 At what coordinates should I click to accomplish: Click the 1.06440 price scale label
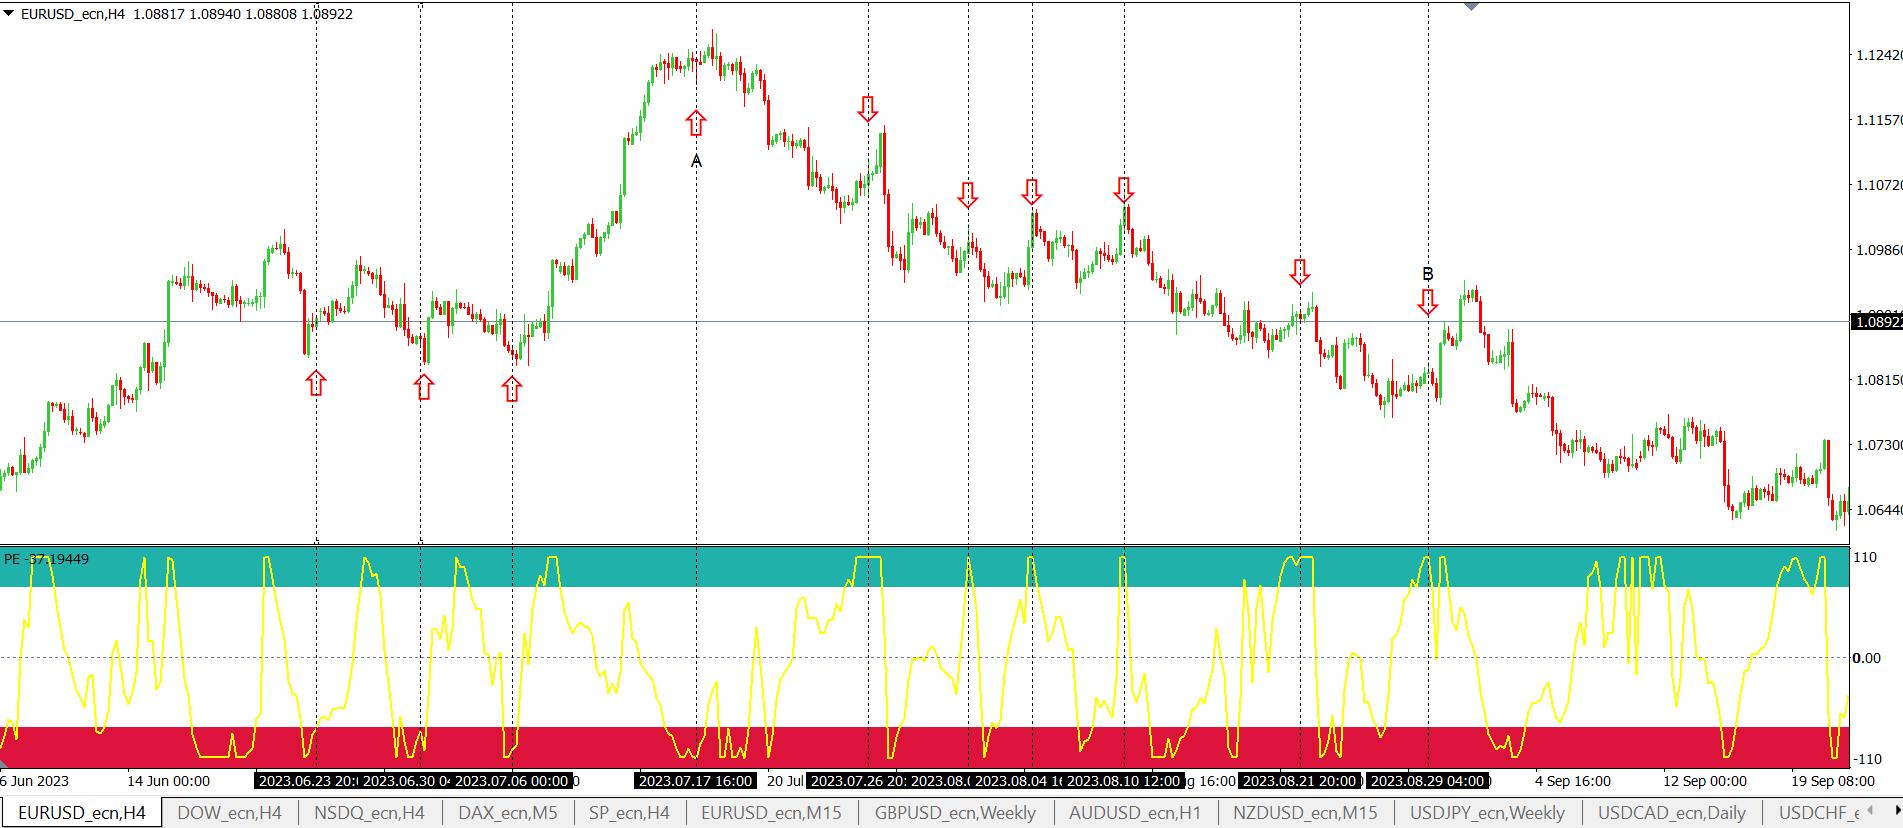(1879, 509)
